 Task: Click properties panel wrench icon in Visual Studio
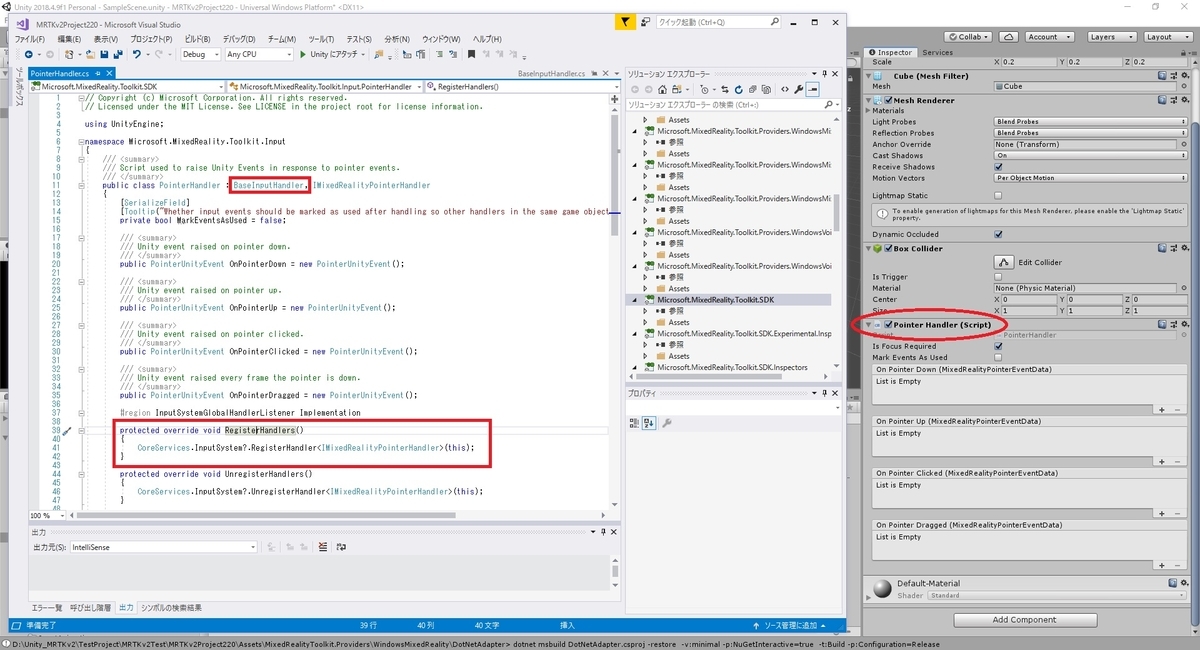(666, 423)
